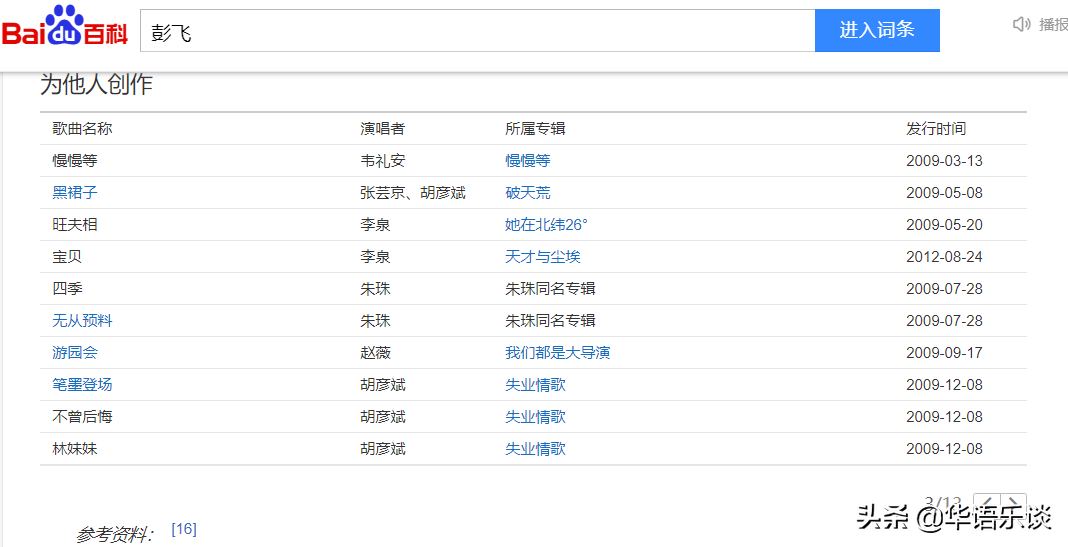Open 失业情歌 link in 不曾后悔 row
1068x547 pixels.
click(535, 417)
